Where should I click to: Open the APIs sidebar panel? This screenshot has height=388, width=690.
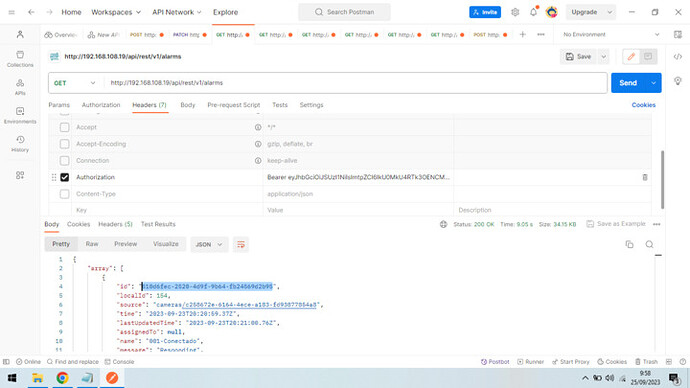[20, 87]
